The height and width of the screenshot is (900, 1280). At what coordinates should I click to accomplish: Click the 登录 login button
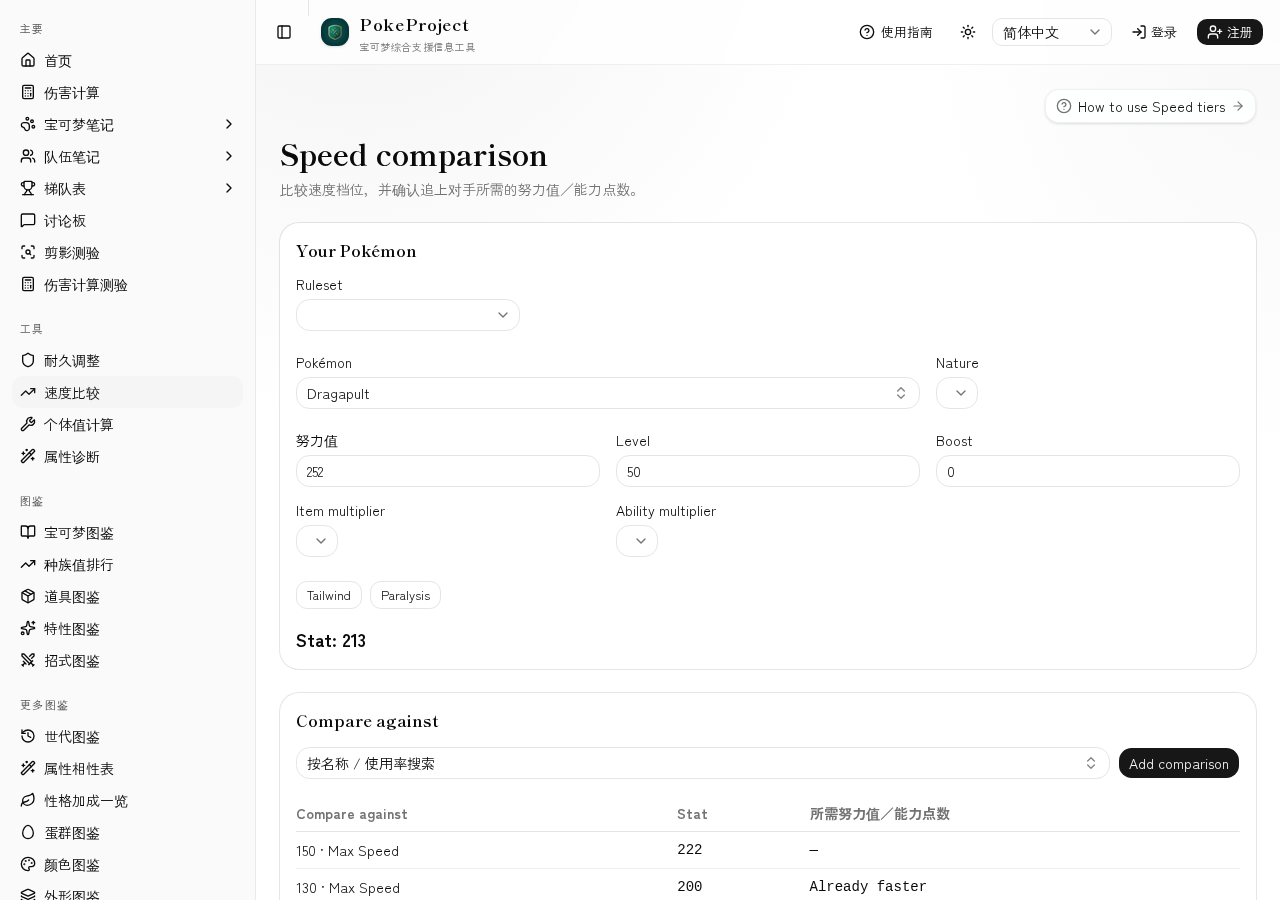1154,32
